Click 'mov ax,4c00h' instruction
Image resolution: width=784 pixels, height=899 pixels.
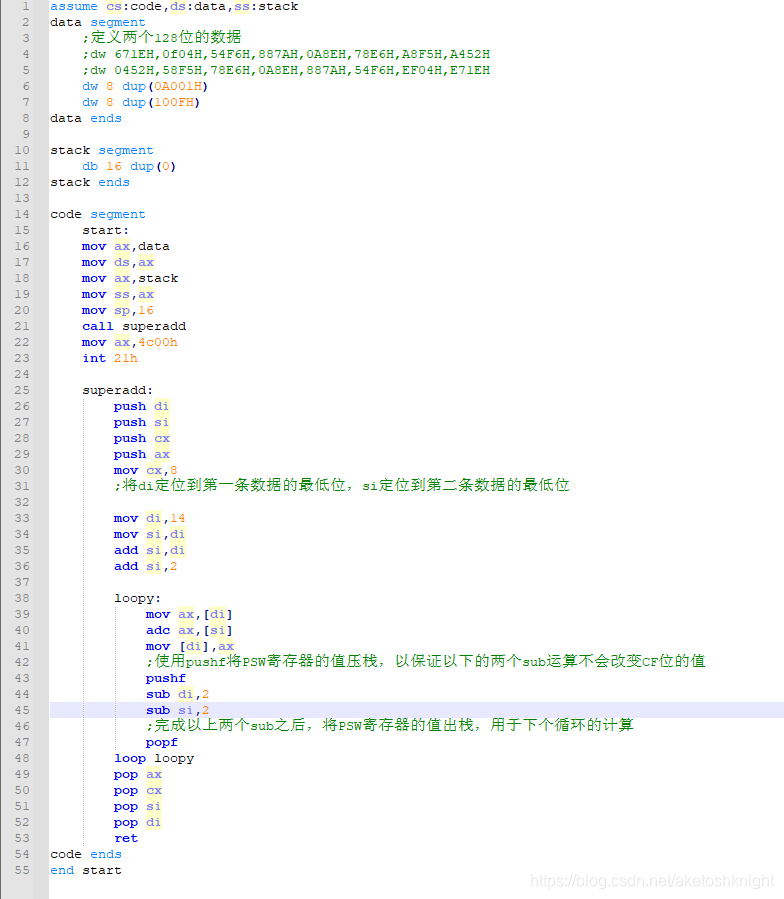[x=130, y=343]
